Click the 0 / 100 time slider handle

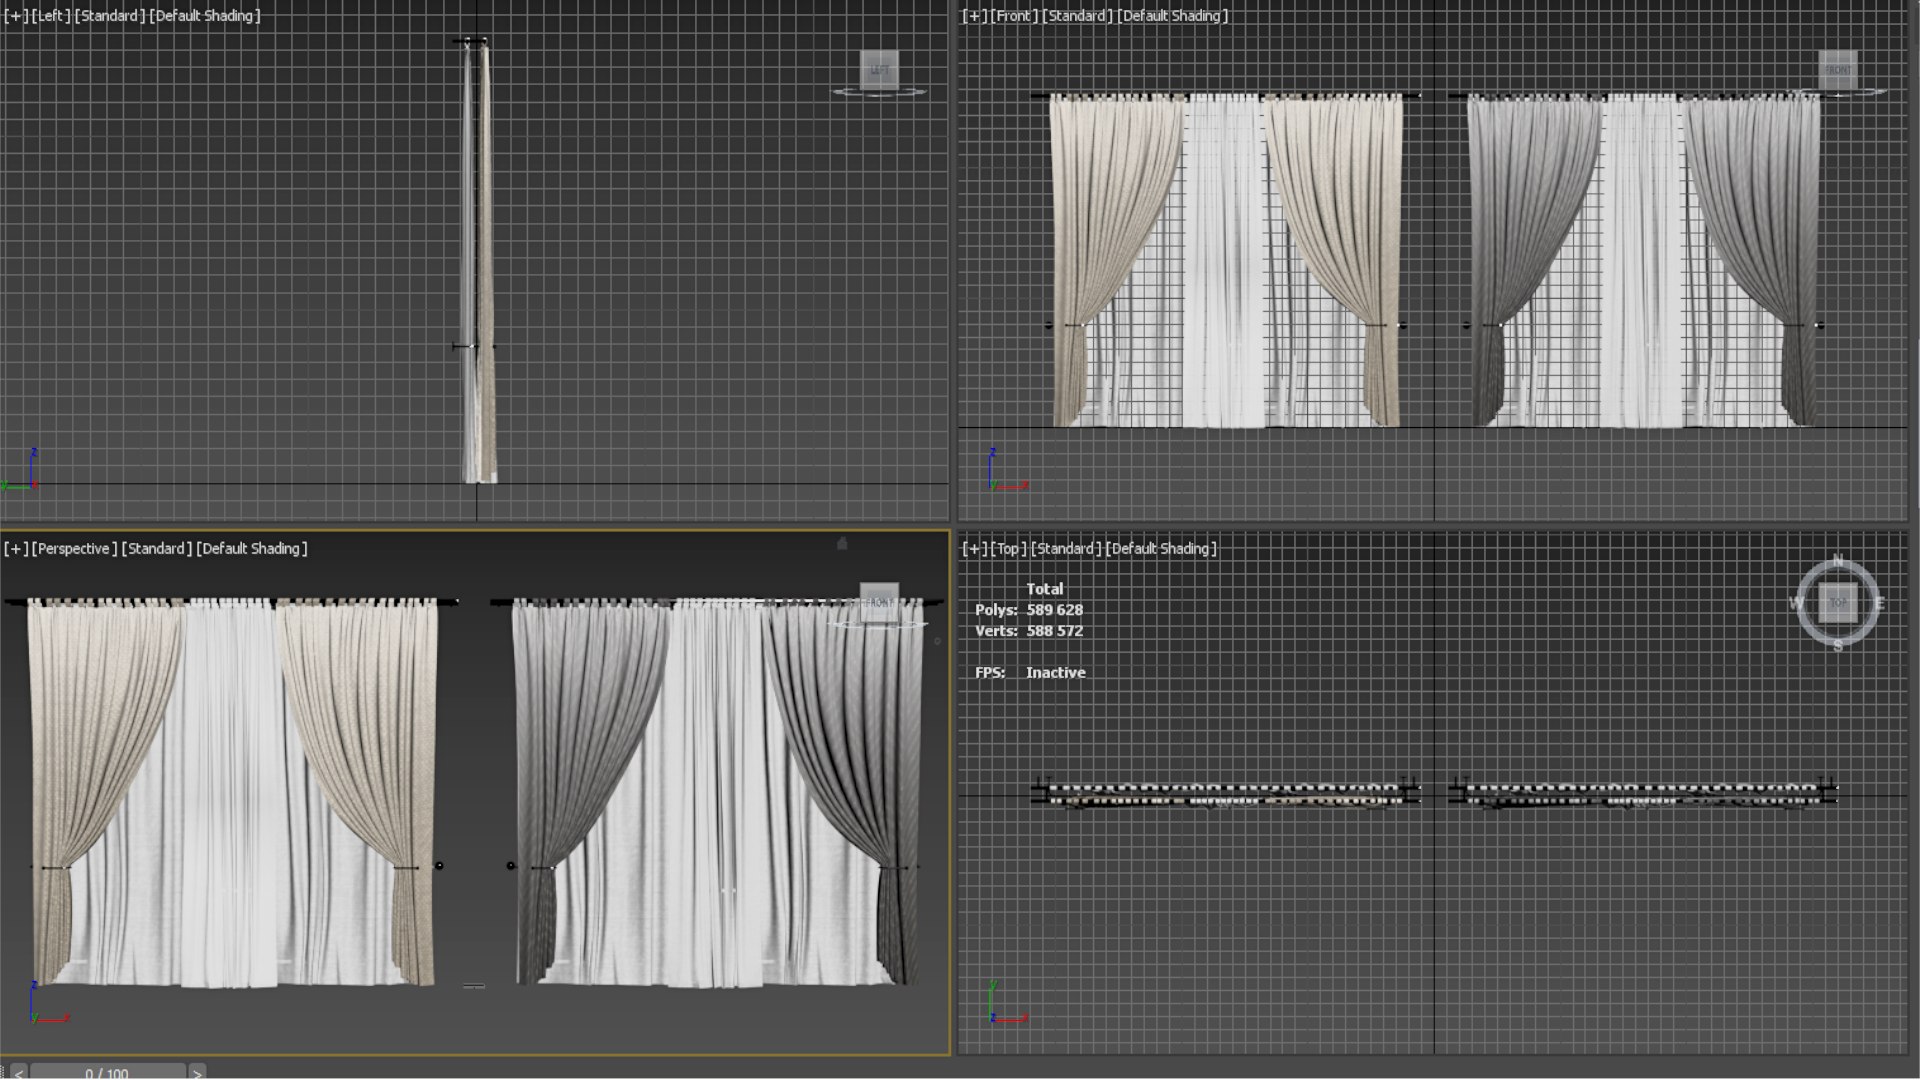tap(107, 1073)
